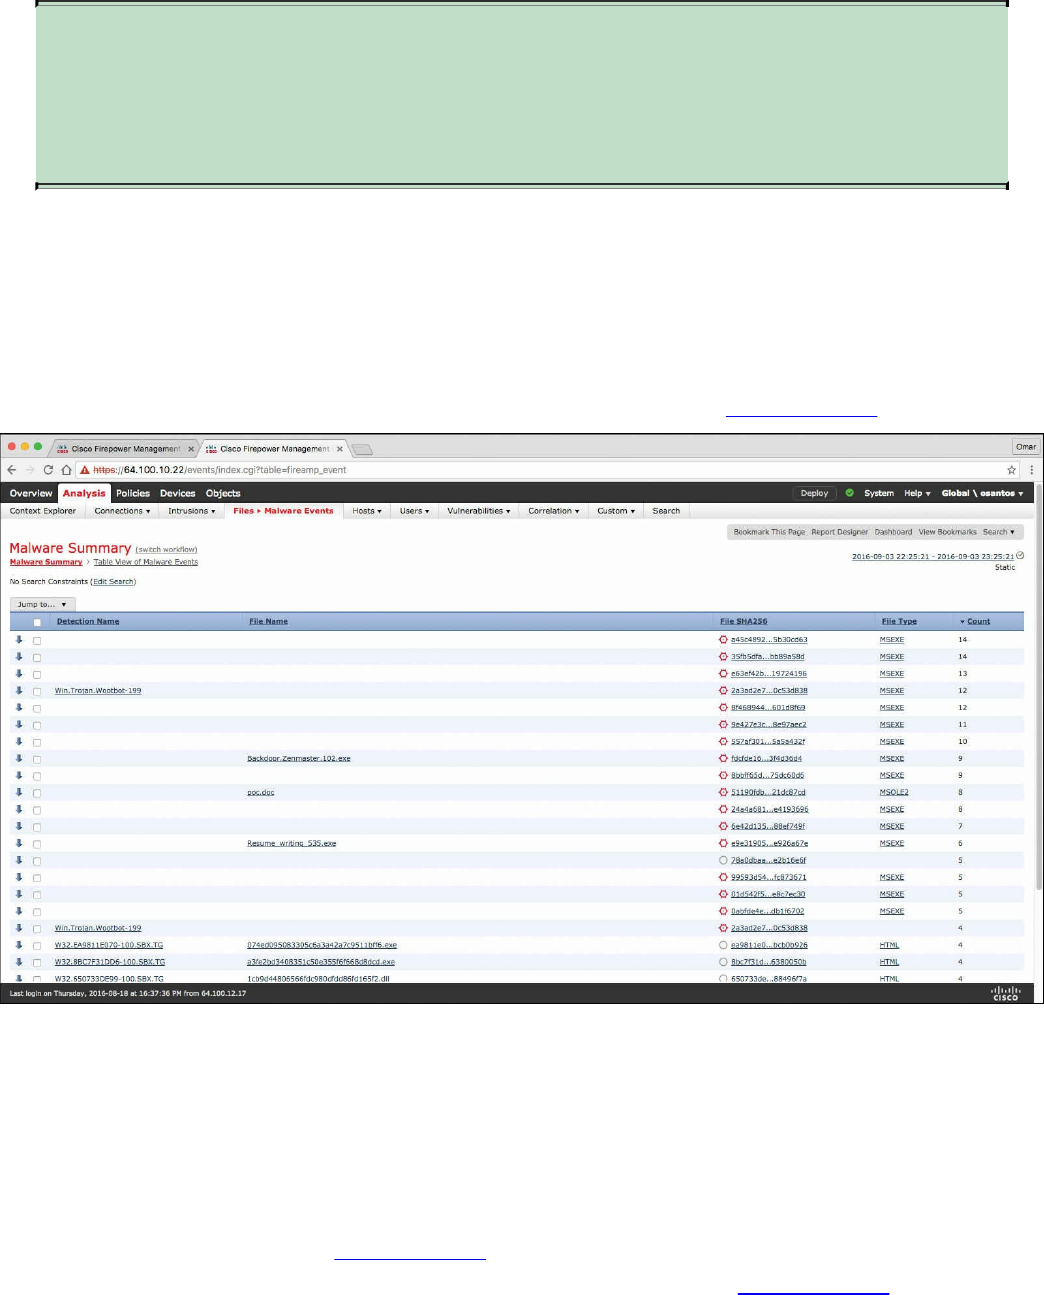Image resolution: width=1044 pixels, height=1295 pixels.
Task: Reload the page with the refresh icon
Action: (x=47, y=469)
